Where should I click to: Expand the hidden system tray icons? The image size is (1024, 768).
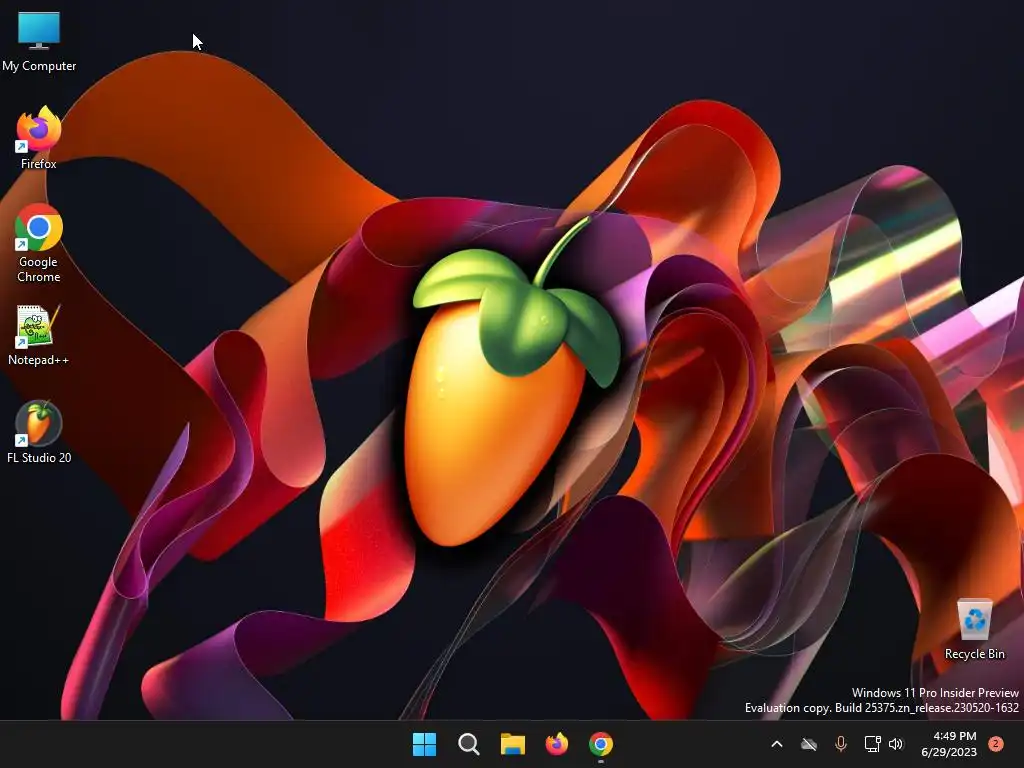[776, 744]
